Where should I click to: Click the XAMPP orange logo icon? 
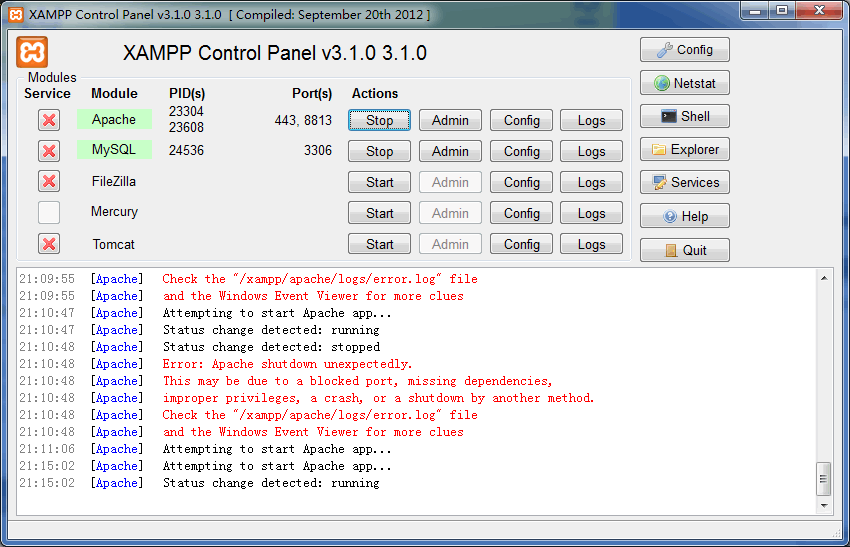point(32,52)
